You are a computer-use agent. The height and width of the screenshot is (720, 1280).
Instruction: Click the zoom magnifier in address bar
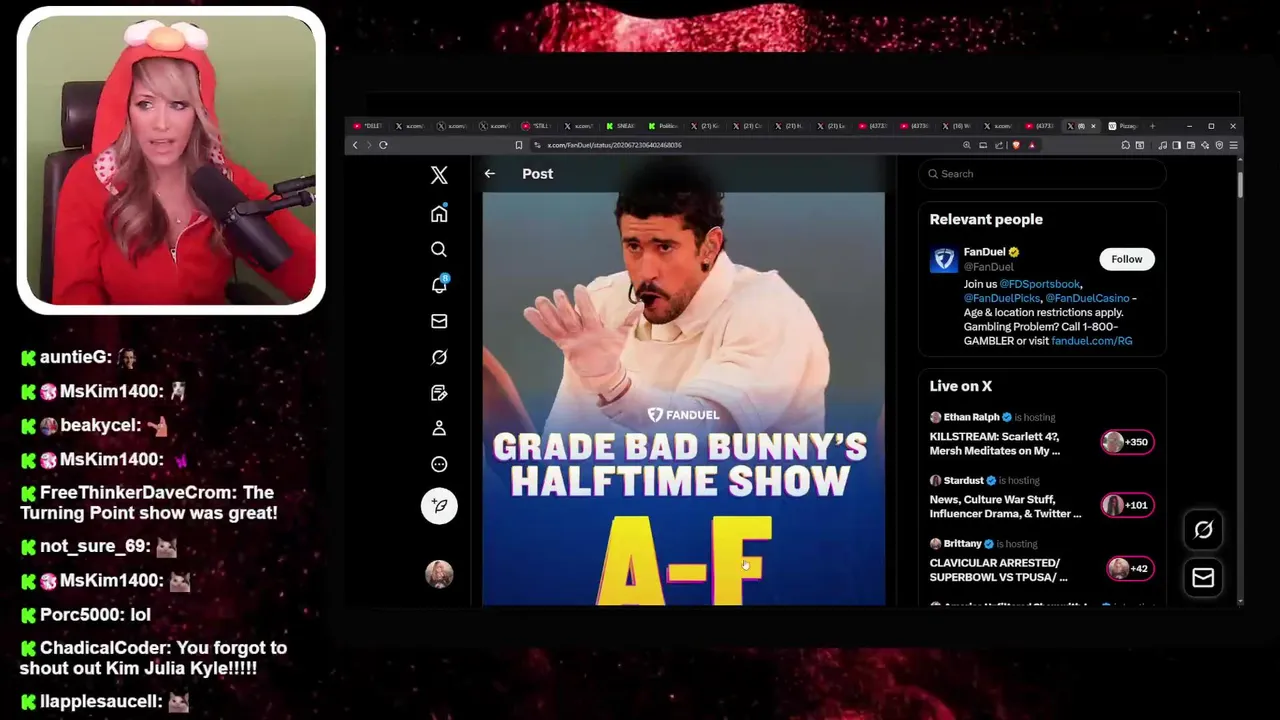(967, 145)
